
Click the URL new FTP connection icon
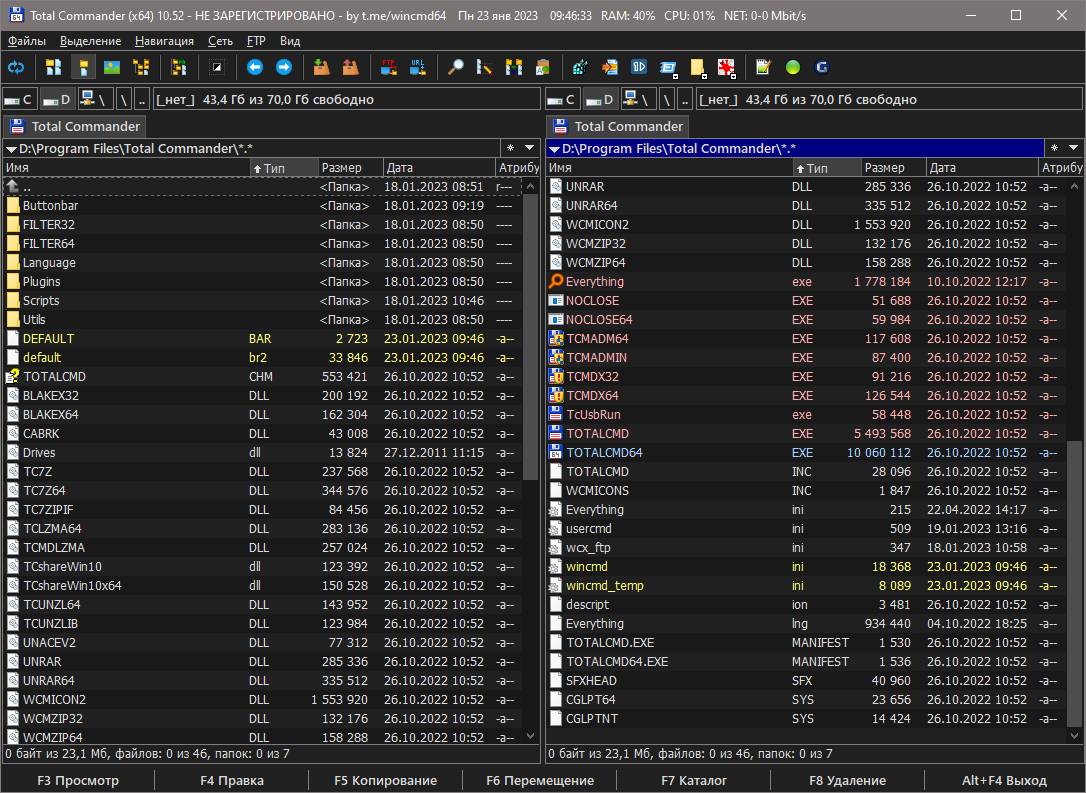click(418, 67)
